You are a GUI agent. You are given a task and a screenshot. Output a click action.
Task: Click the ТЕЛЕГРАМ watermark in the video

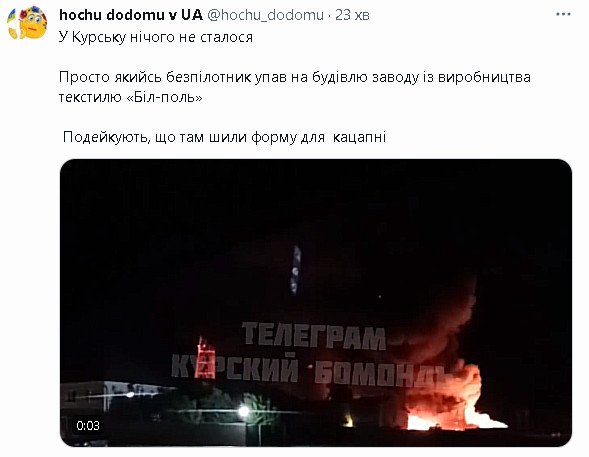pyautogui.click(x=314, y=336)
